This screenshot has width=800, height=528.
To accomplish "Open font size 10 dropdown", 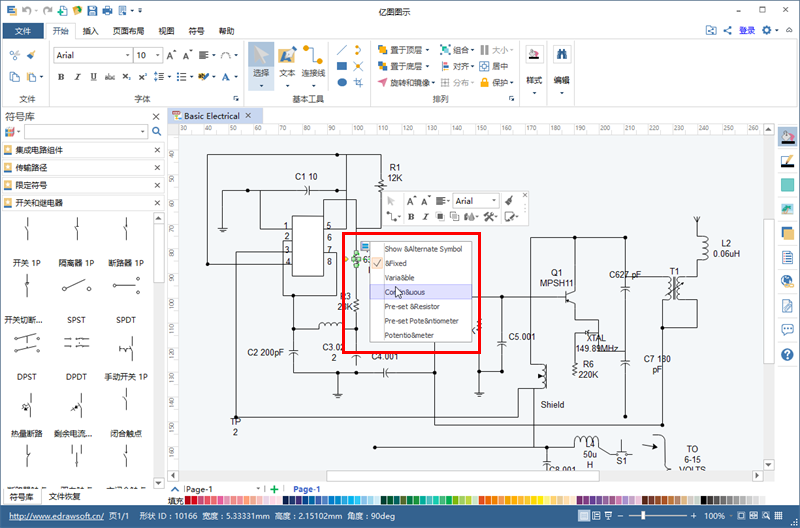I will (x=158, y=55).
